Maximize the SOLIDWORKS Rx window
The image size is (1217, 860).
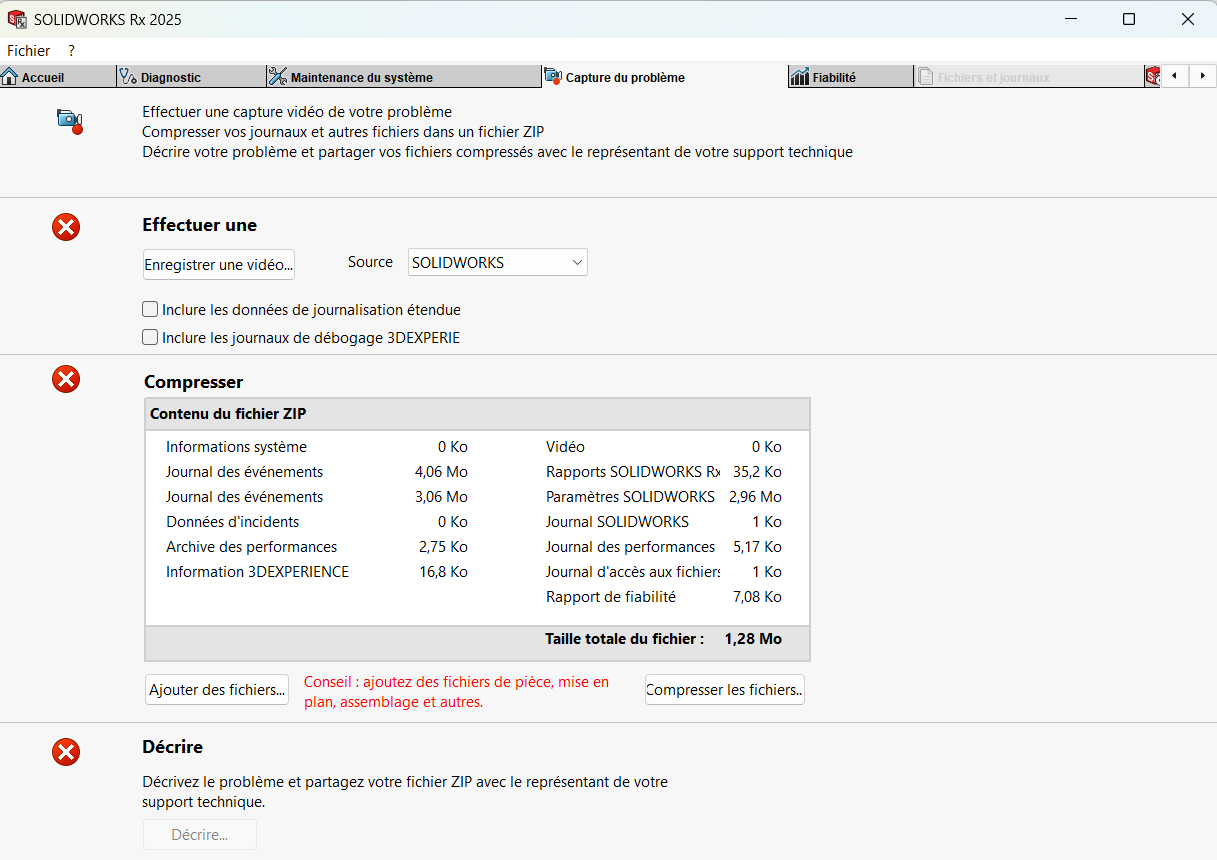1129,19
